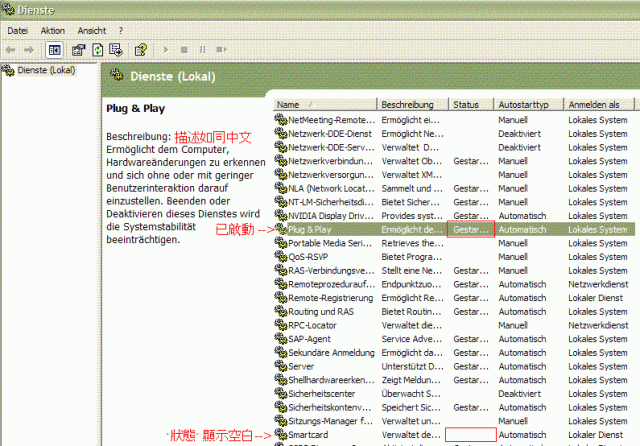Screen dimensions: 640x446
Task: Select the RPC-Locator service icon
Action: [x=281, y=325]
